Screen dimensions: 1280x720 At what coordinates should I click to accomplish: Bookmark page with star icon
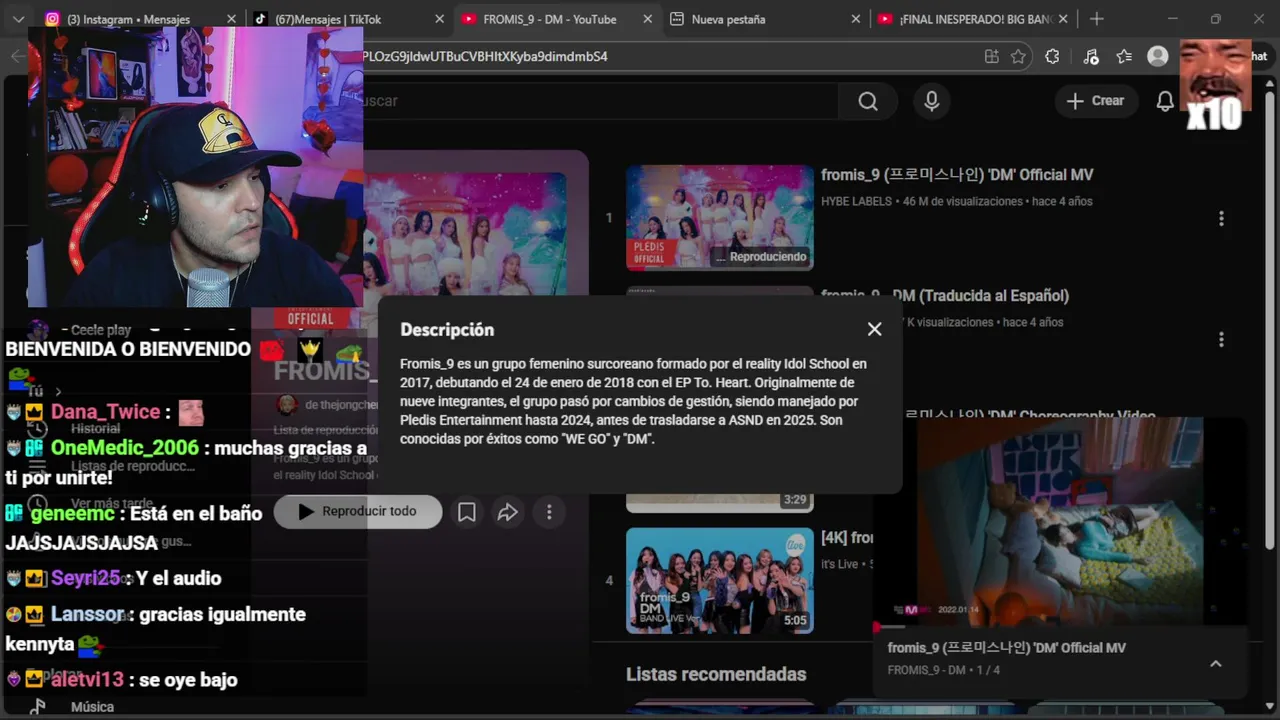pyautogui.click(x=1018, y=57)
